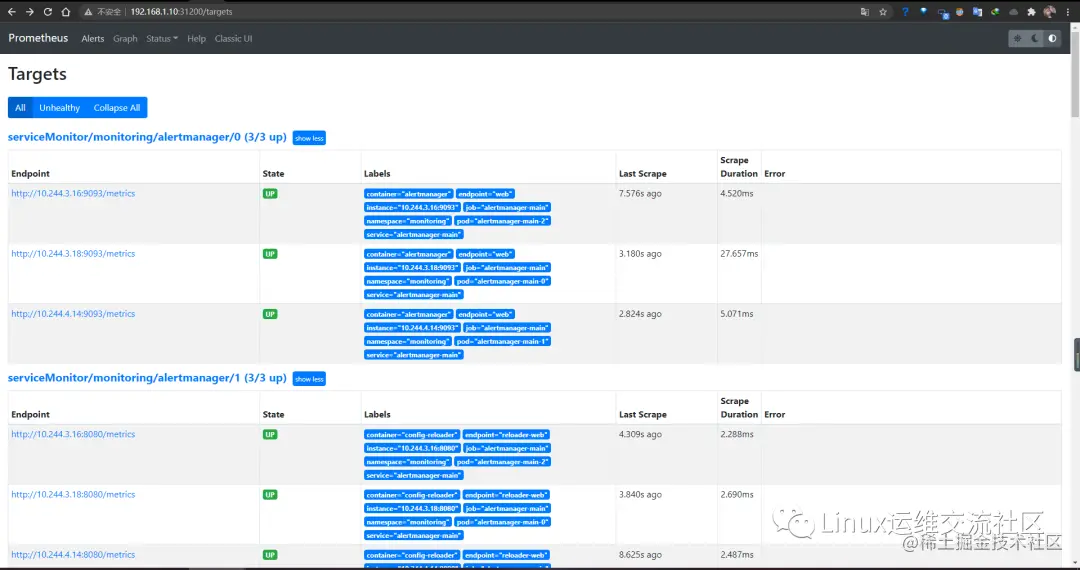Open the green globe extension icon

tap(995, 12)
